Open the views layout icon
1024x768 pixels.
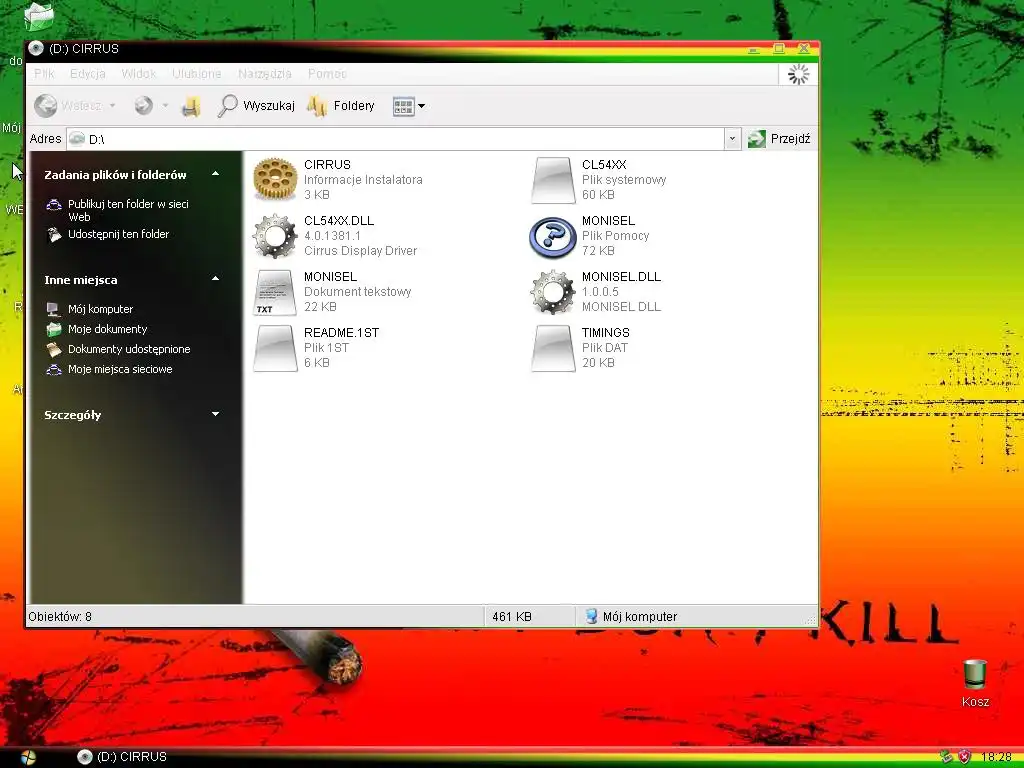(403, 106)
